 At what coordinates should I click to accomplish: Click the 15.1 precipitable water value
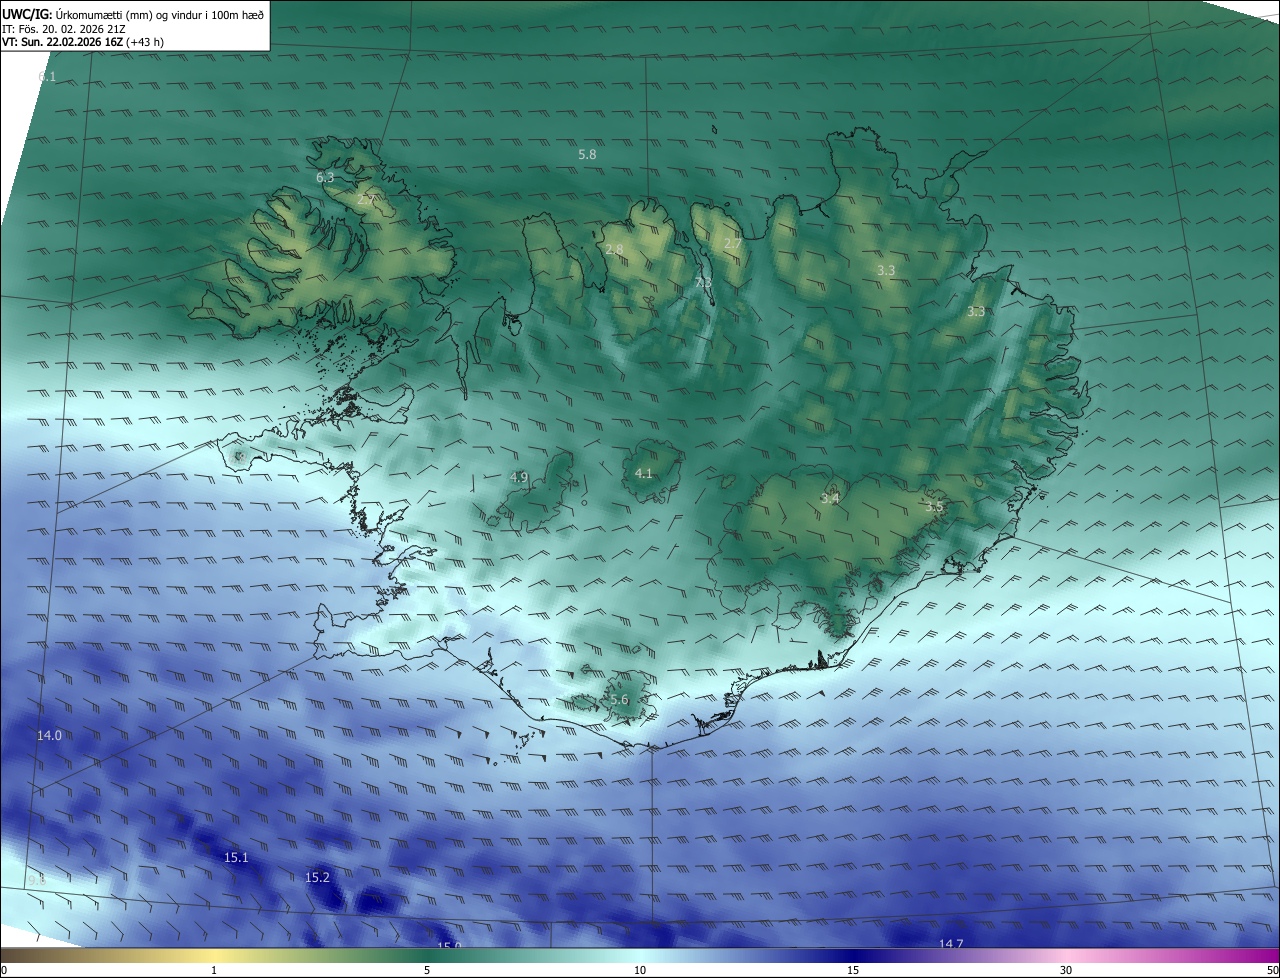pyautogui.click(x=236, y=857)
